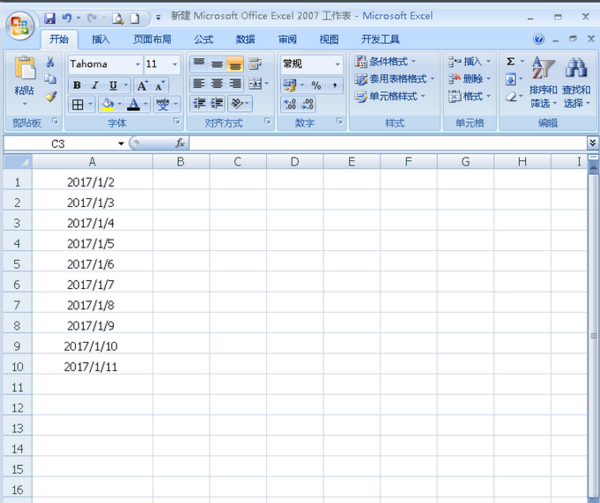Viewport: 600px width, 503px height.
Task: Apply the comma style
Action: pyautogui.click(x=334, y=85)
